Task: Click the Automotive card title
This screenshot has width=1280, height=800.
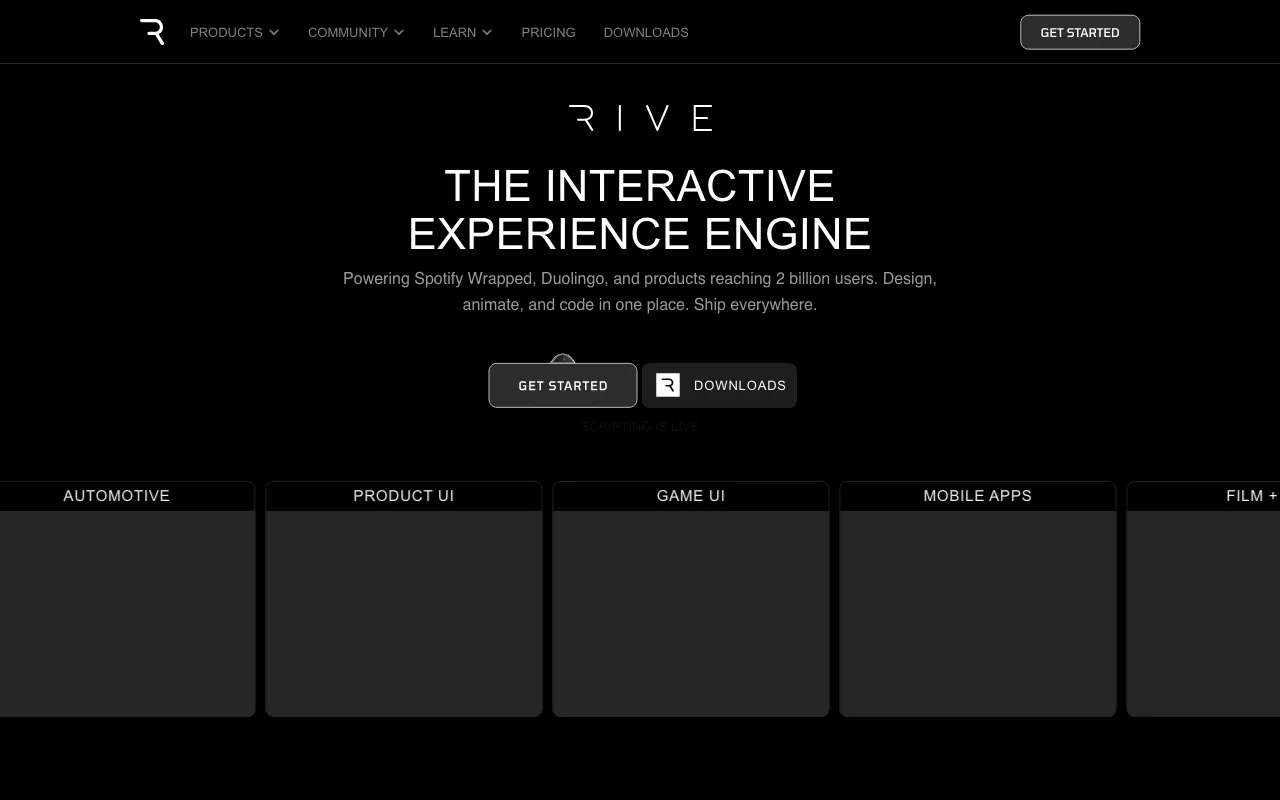Action: point(116,496)
